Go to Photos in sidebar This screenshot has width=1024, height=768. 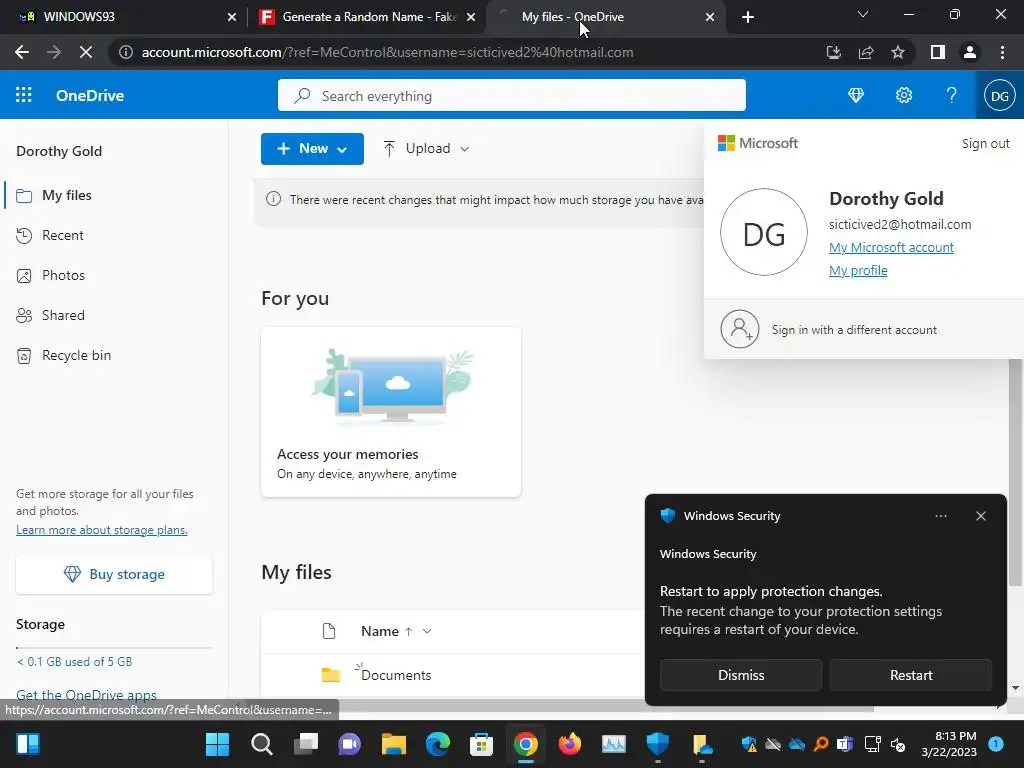pos(114,276)
